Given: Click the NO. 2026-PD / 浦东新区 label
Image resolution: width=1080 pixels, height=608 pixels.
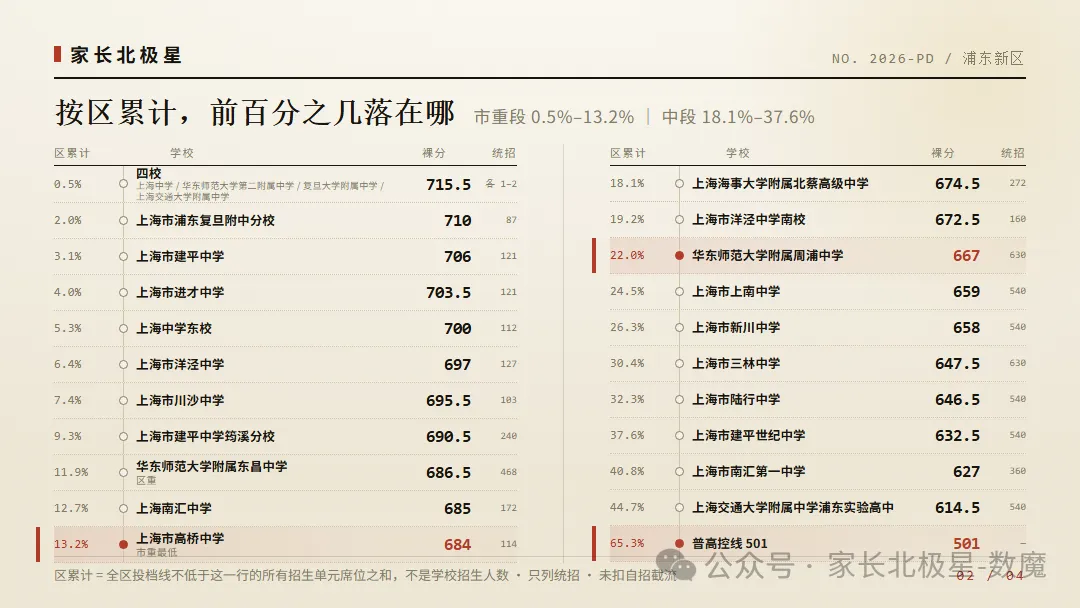Looking at the screenshot, I should click(928, 59).
